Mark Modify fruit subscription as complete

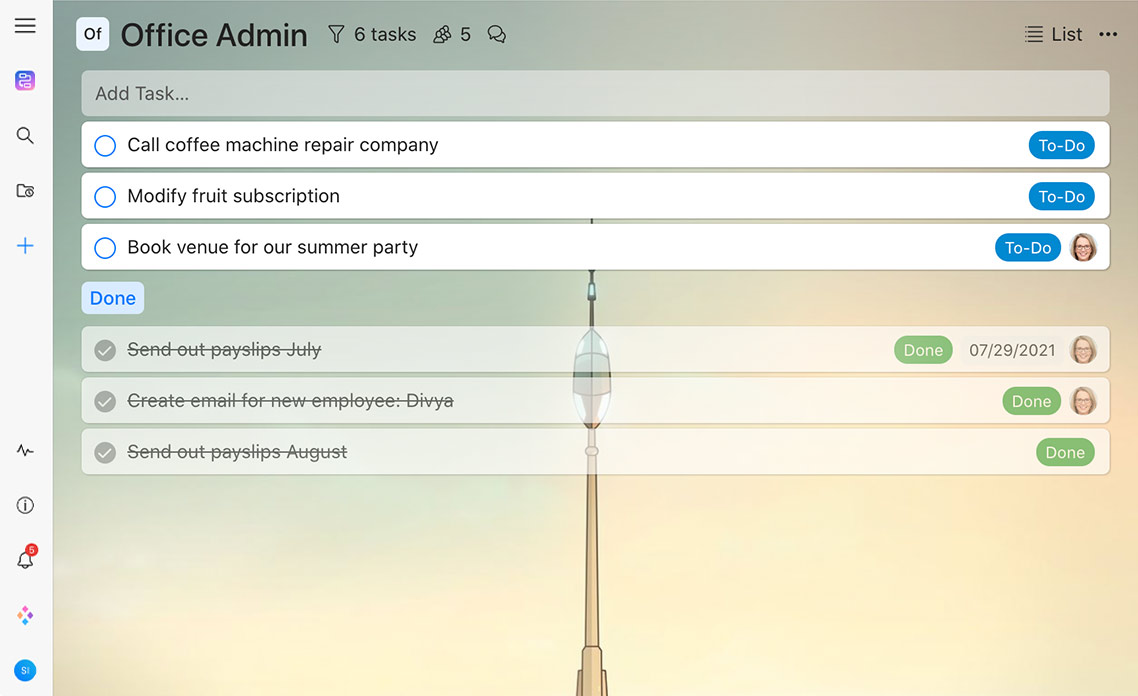(105, 197)
